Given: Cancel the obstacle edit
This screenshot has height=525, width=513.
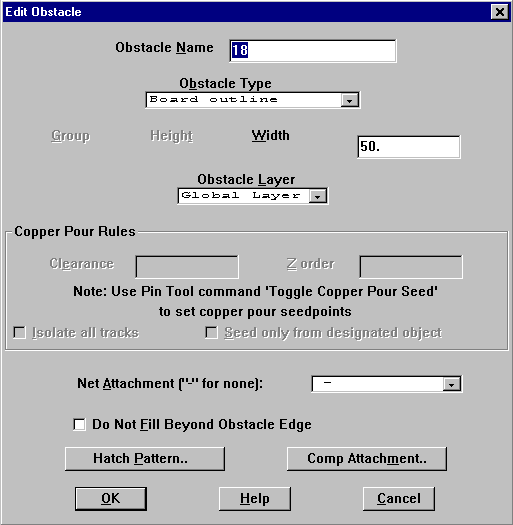Looking at the screenshot, I should [x=399, y=499].
